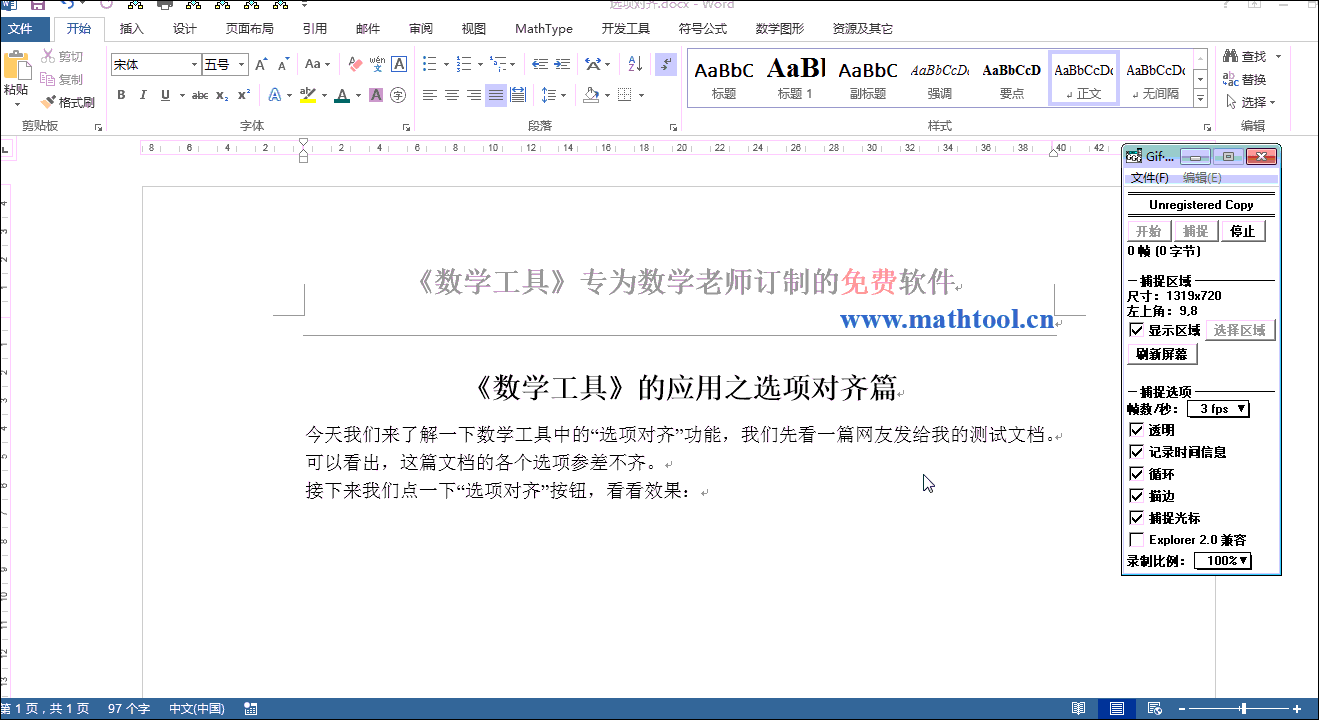This screenshot has width=1319, height=720.
Task: Toggle the 透明 (transparent) checkbox
Action: click(1136, 429)
